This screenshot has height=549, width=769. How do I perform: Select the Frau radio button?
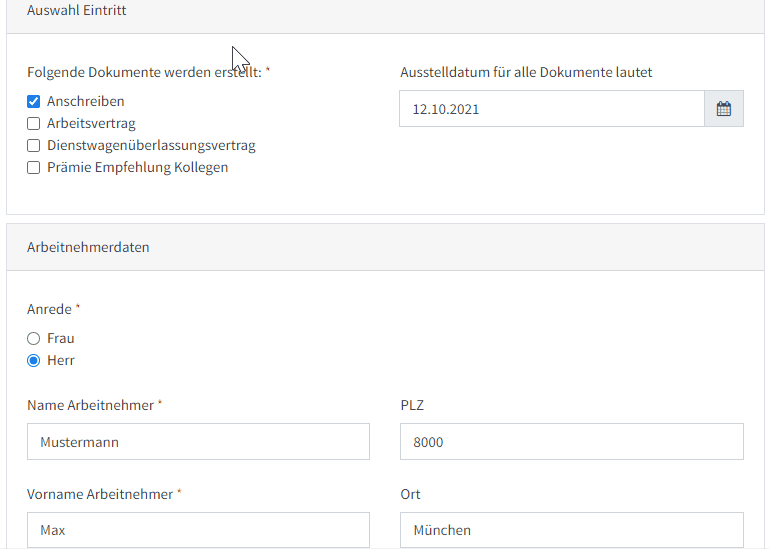click(x=34, y=338)
